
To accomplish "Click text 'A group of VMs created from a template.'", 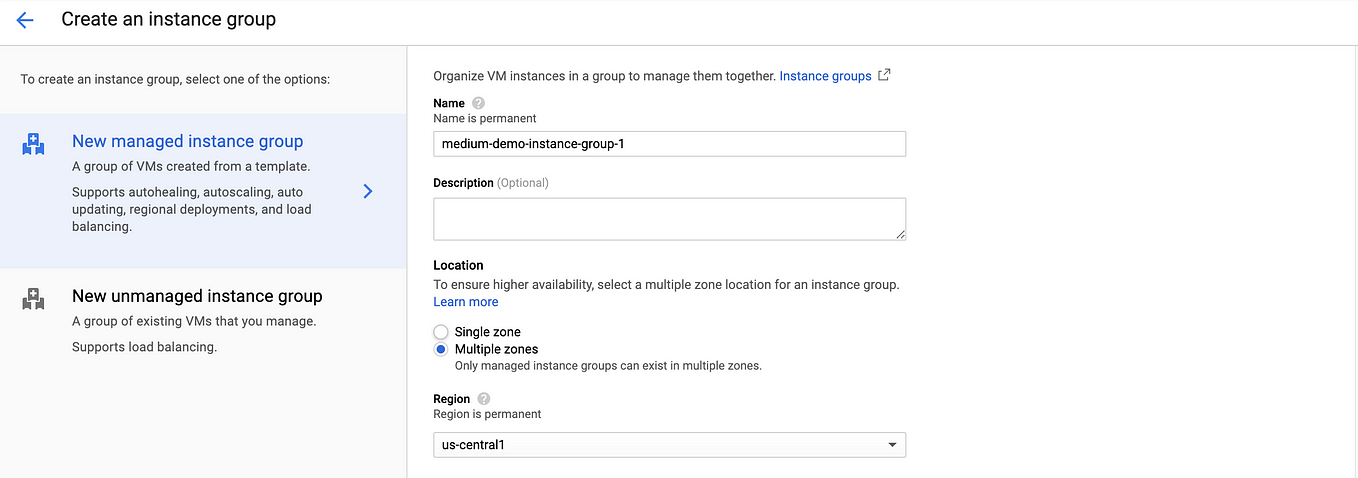I will point(191,167).
